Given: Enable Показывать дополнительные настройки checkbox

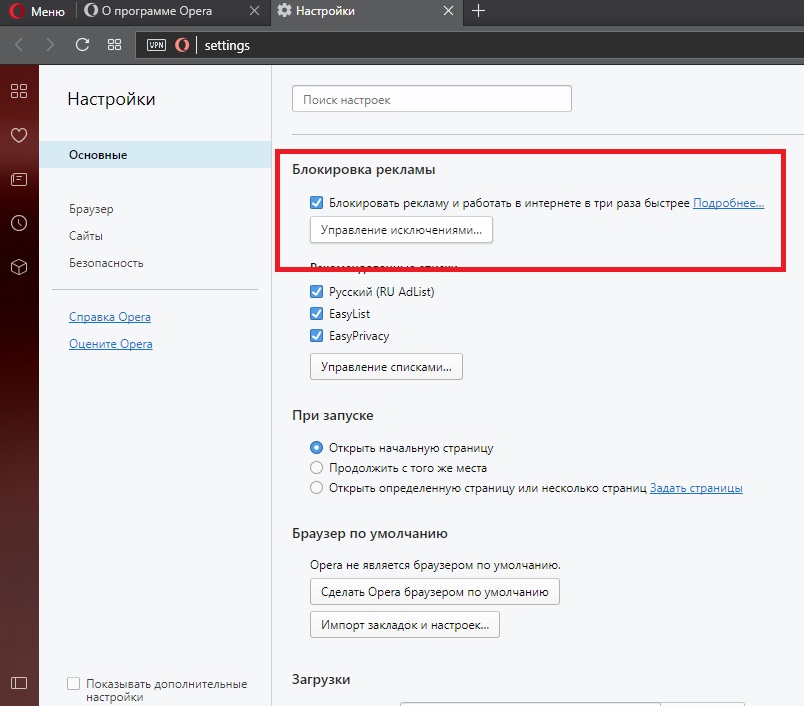Looking at the screenshot, I should click(x=73, y=683).
